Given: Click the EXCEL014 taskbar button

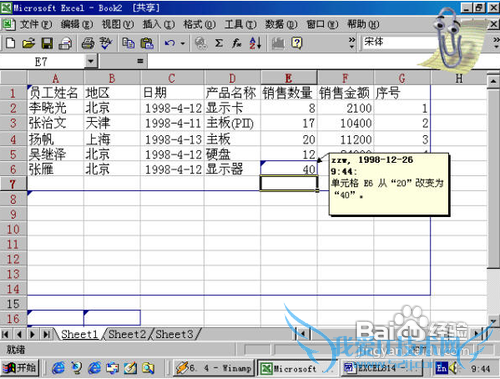Looking at the screenshot, I should pyautogui.click(x=381, y=368).
